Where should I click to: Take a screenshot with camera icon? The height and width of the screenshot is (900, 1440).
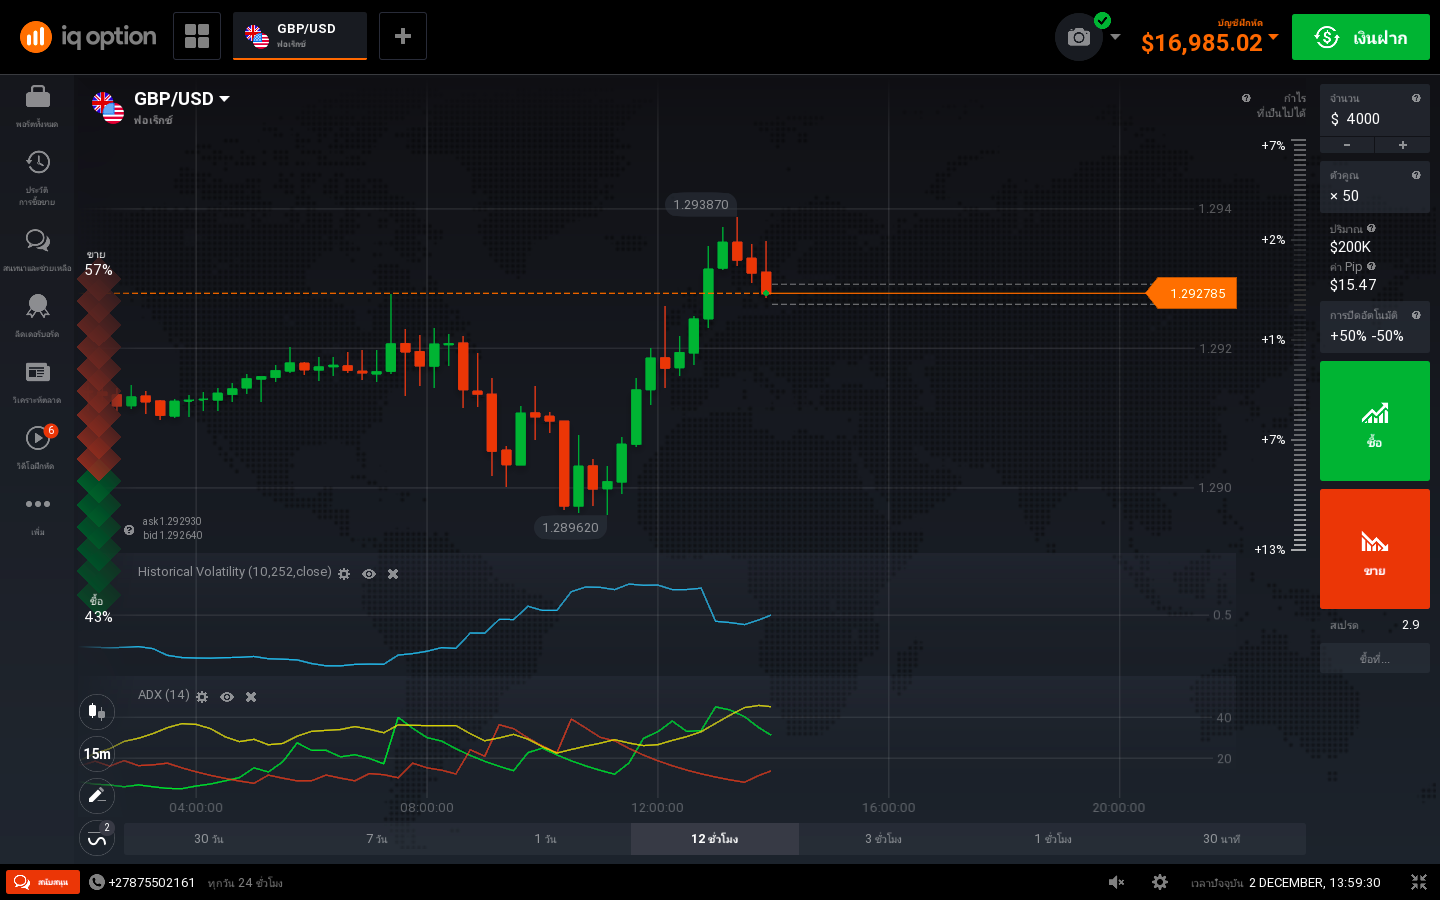coord(1079,37)
